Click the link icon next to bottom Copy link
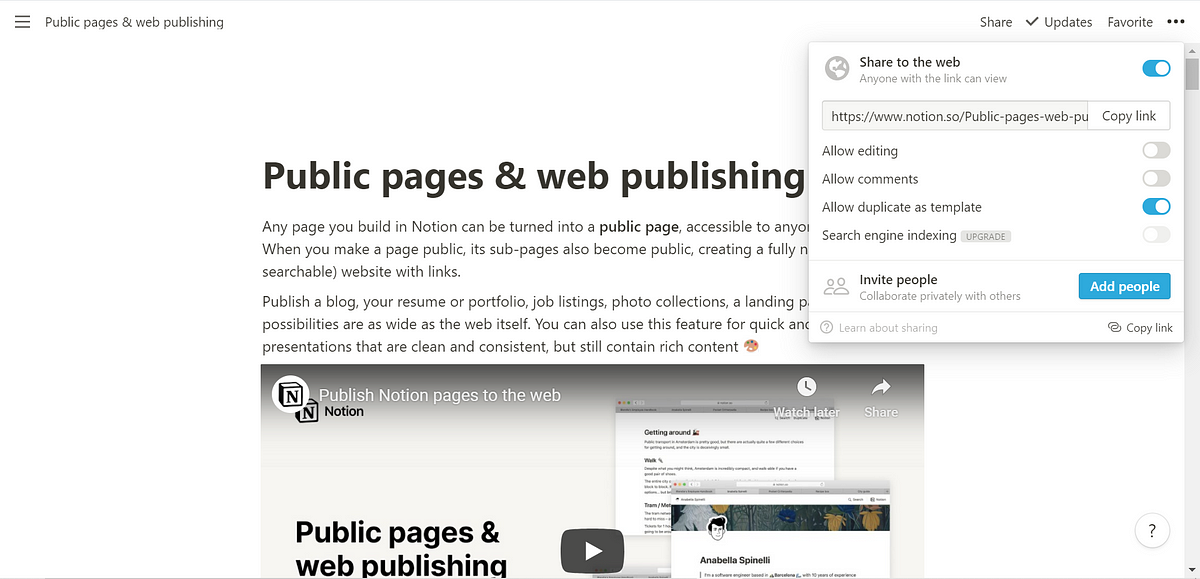This screenshot has width=1200, height=579. pyautogui.click(x=1114, y=328)
